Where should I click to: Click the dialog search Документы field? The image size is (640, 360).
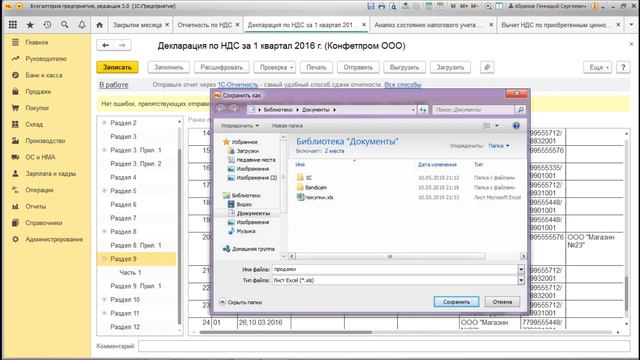[x=474, y=110]
